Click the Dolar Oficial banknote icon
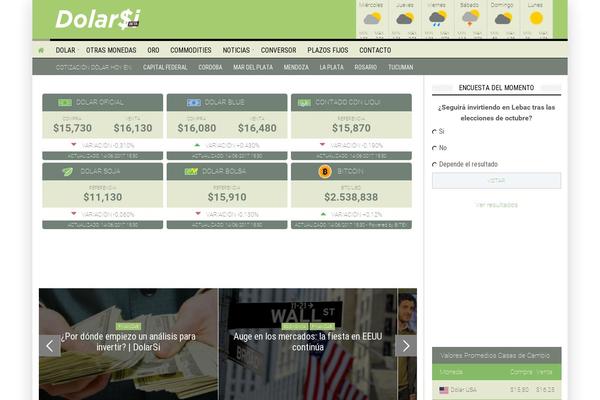Viewport: 600px width, 400px height. point(65,103)
